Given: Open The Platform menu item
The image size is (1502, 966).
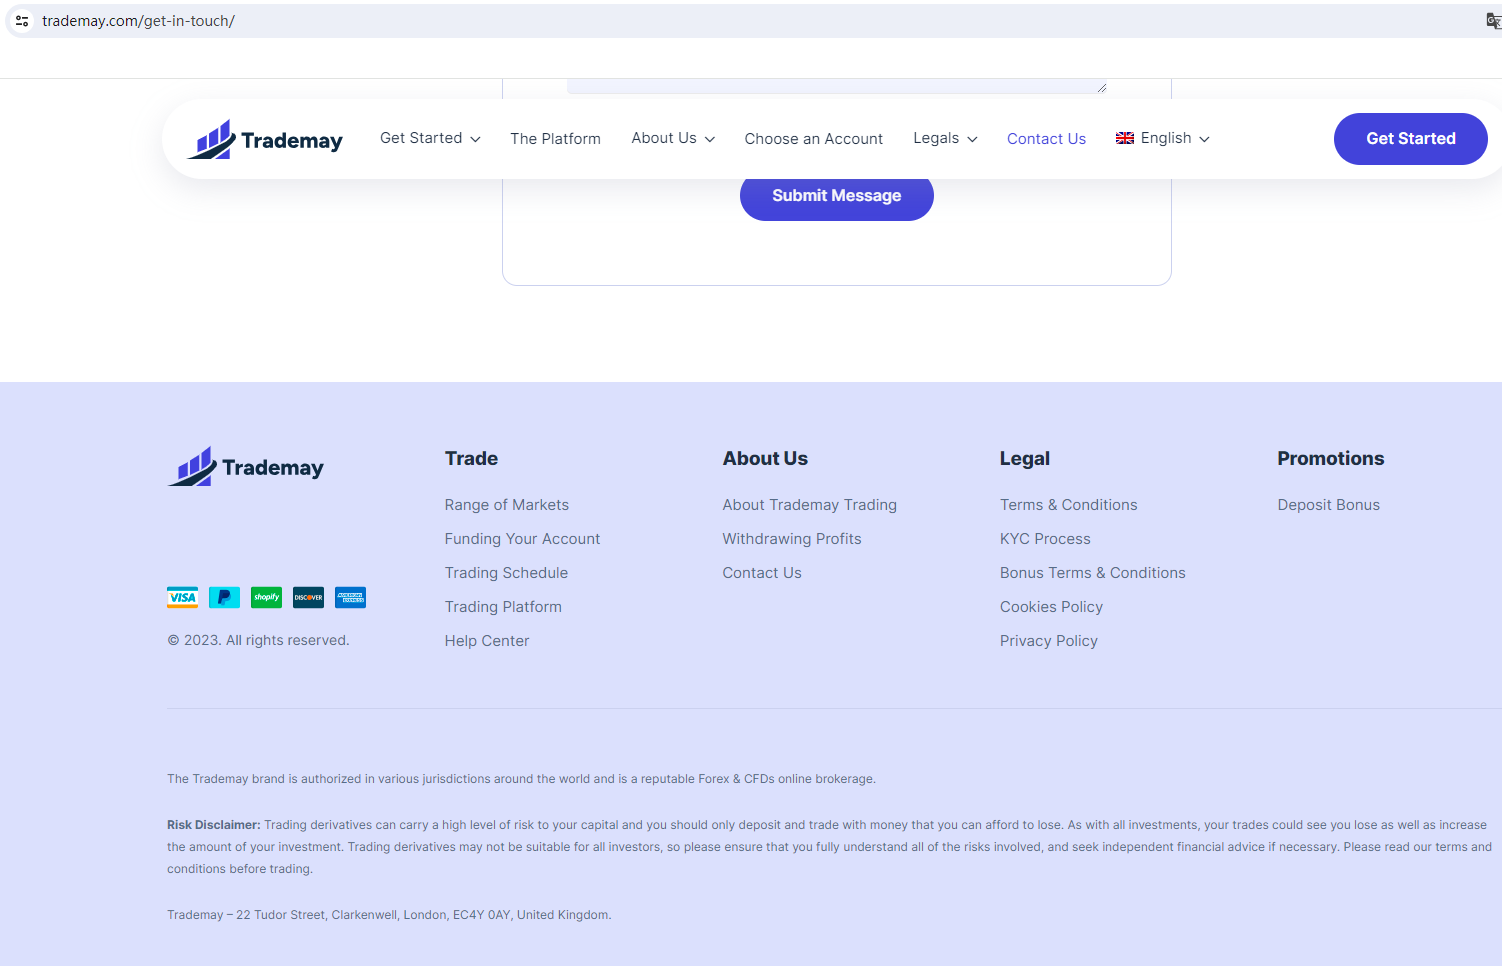Looking at the screenshot, I should [x=556, y=139].
